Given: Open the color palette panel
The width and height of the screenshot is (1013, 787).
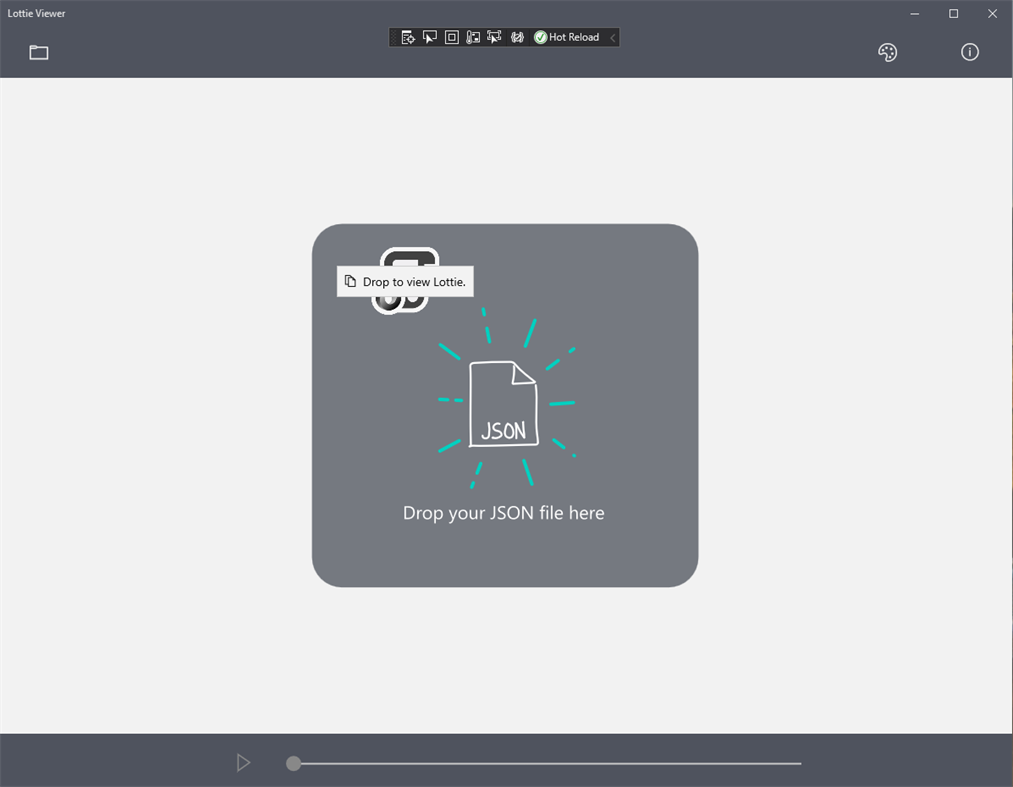Looking at the screenshot, I should point(888,52).
